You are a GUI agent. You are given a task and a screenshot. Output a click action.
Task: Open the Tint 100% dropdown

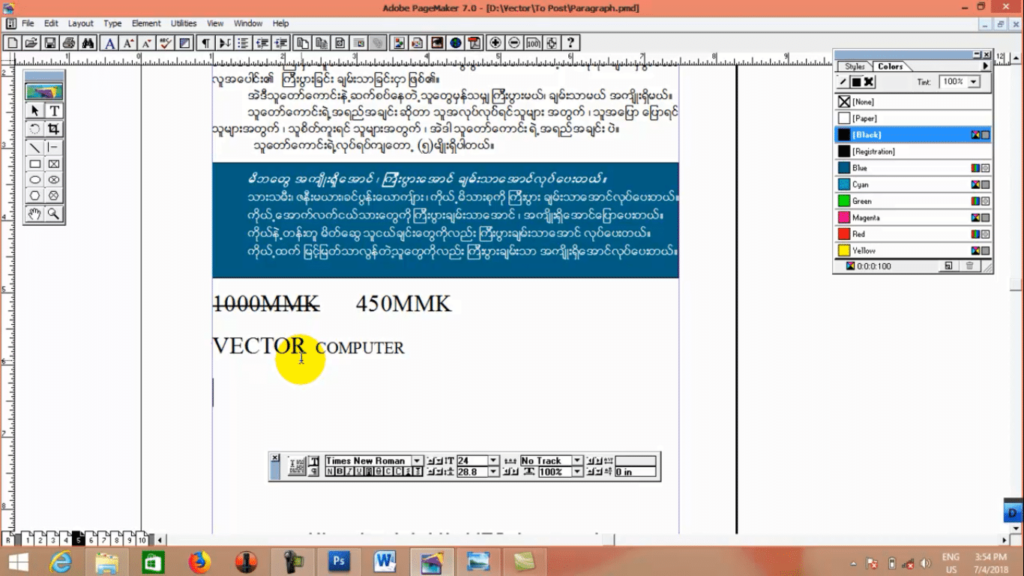(x=974, y=82)
